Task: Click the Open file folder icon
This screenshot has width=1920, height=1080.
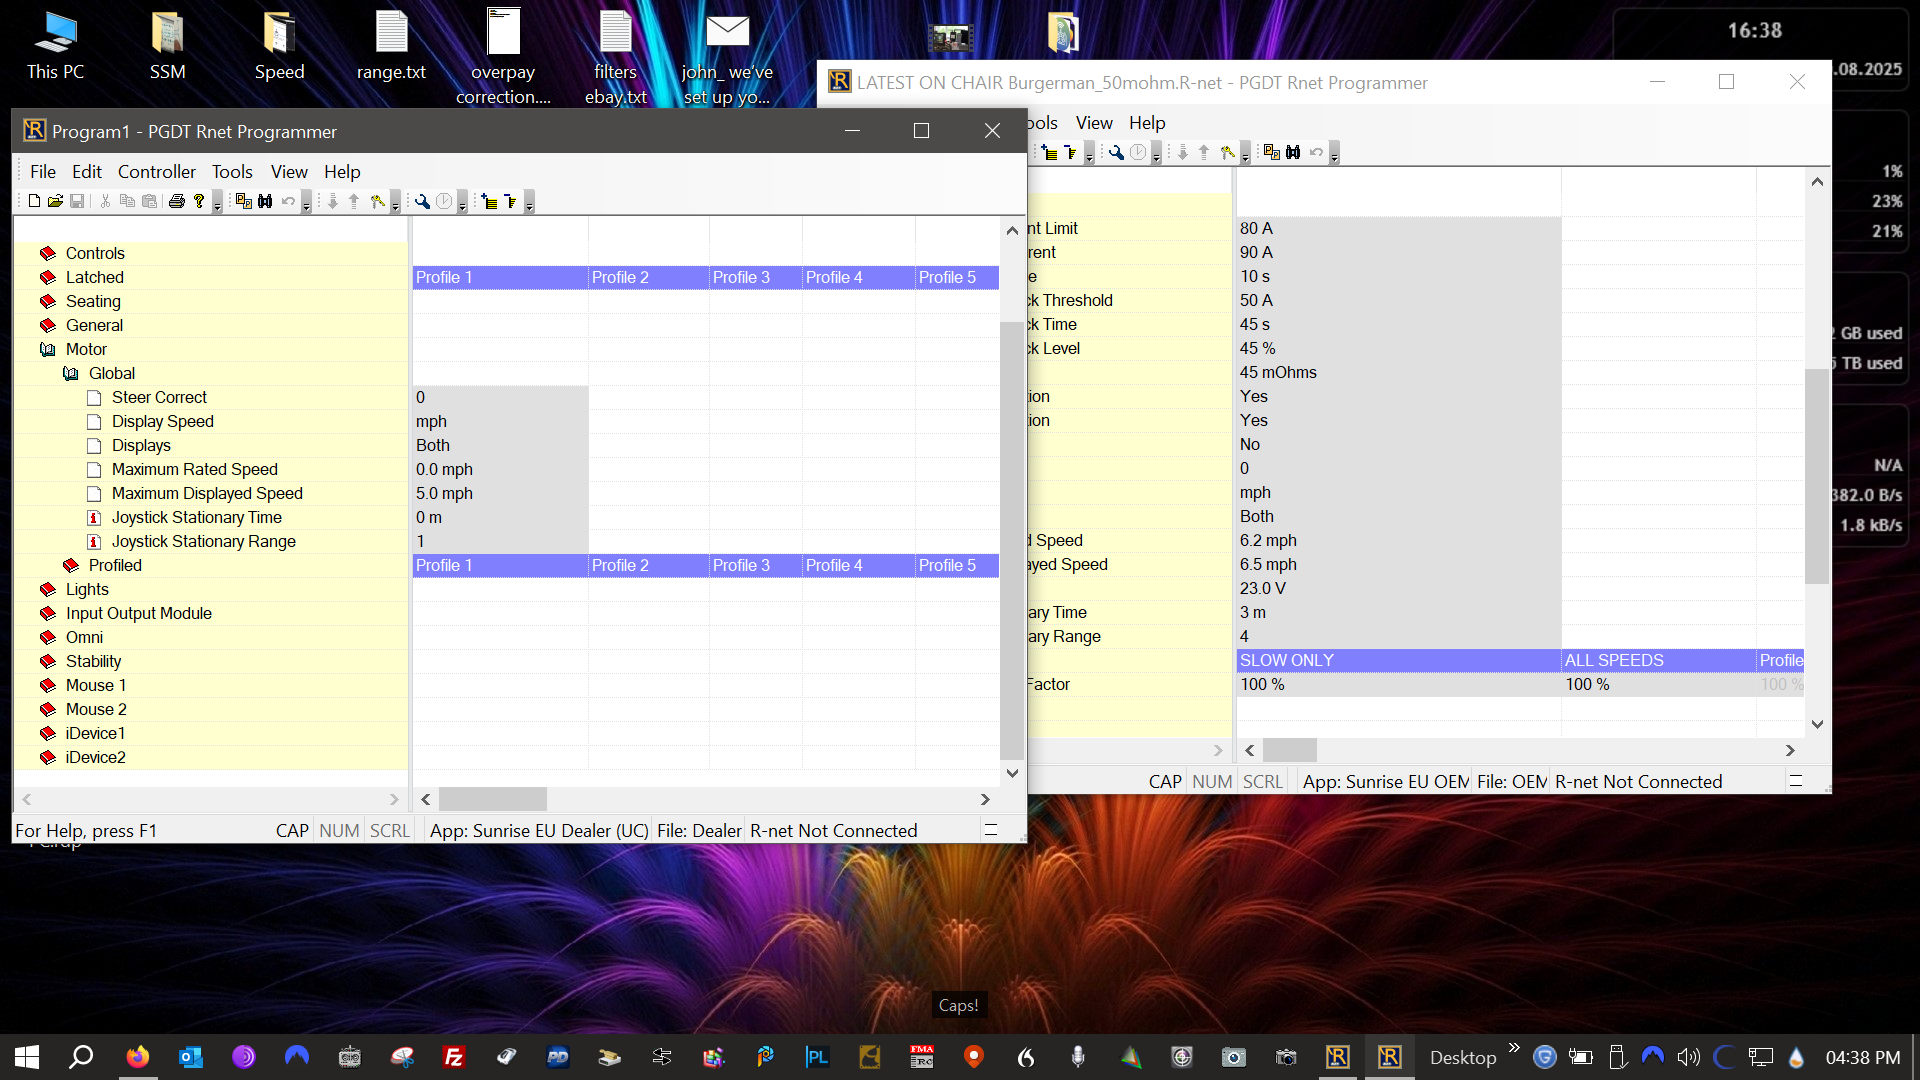Action: [55, 201]
